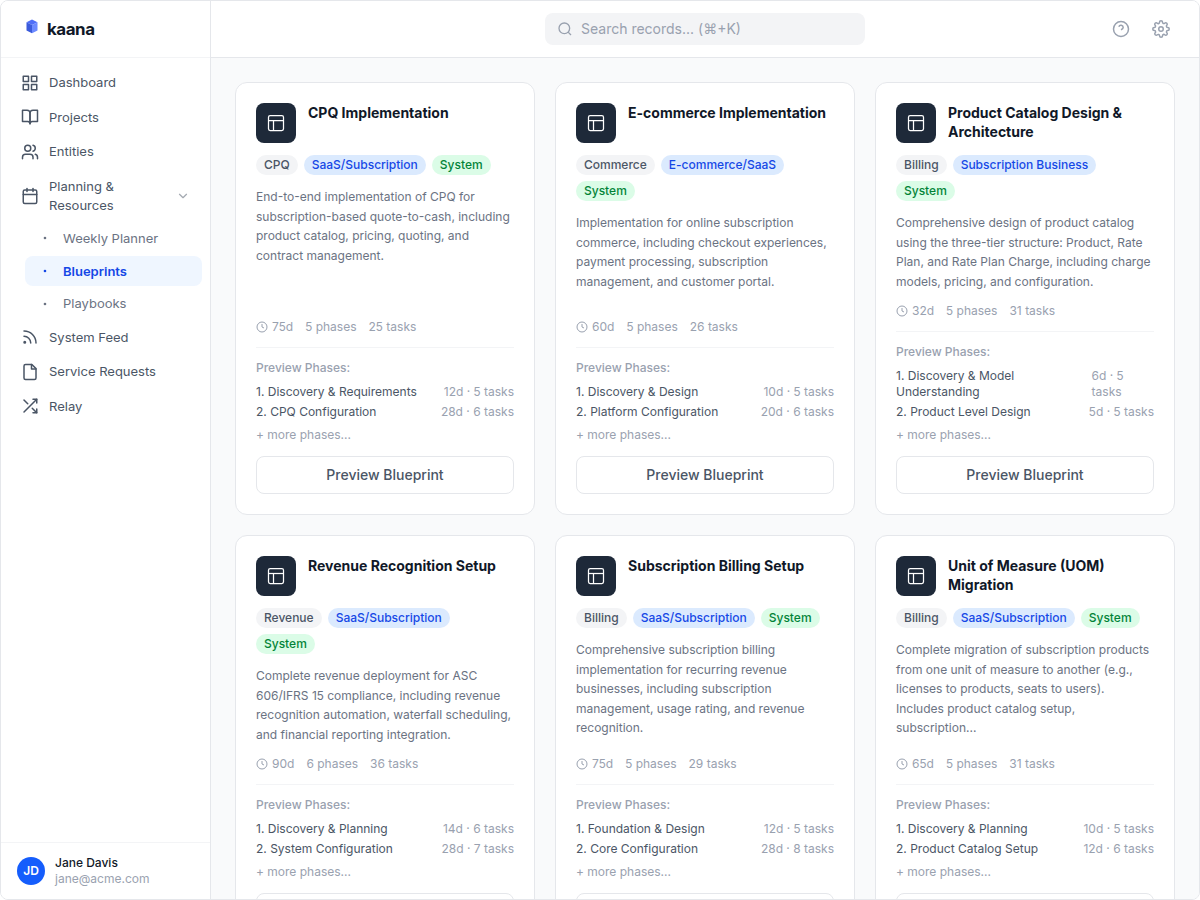Click the search records field
Screen dimensions: 1200x900
[x=704, y=28]
